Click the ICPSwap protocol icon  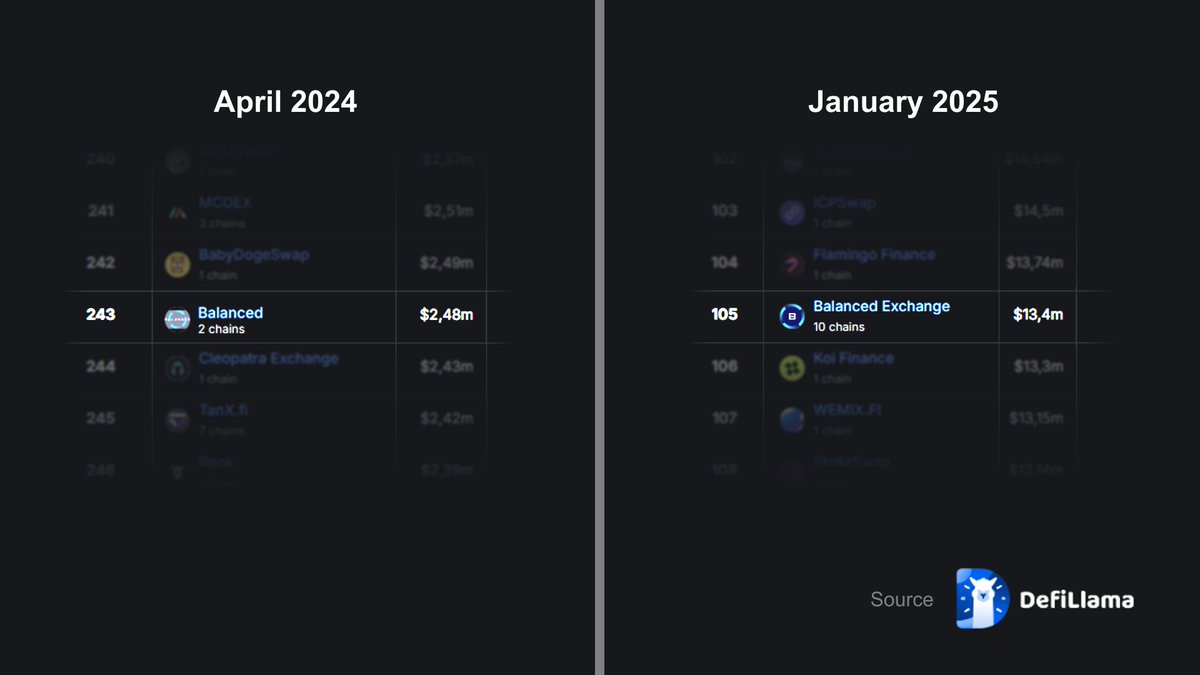[792, 212]
